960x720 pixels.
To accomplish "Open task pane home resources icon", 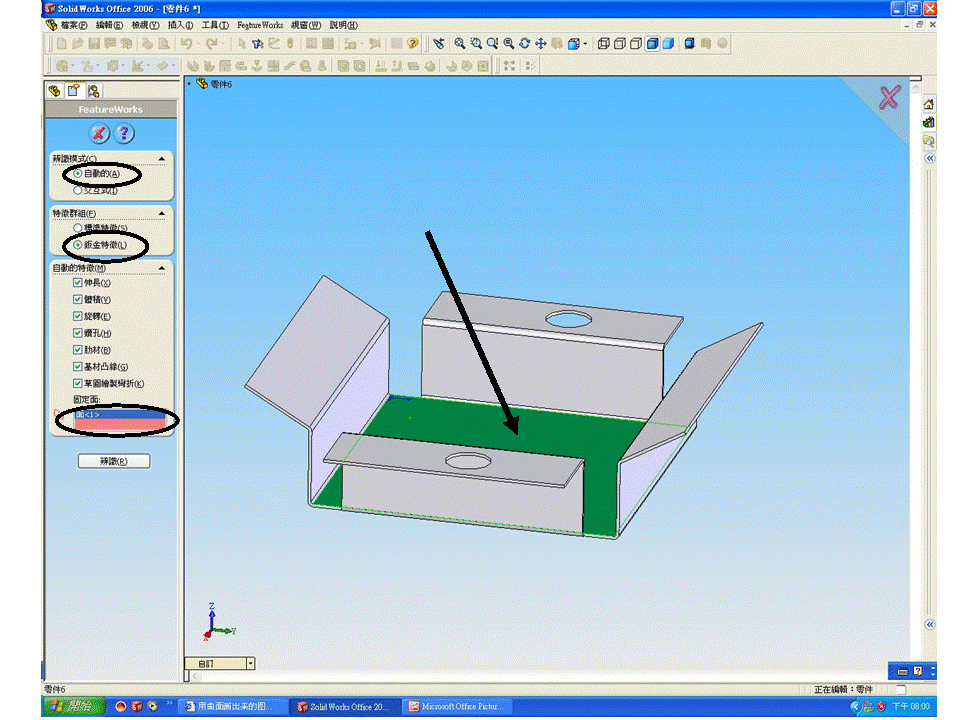I will click(x=929, y=104).
